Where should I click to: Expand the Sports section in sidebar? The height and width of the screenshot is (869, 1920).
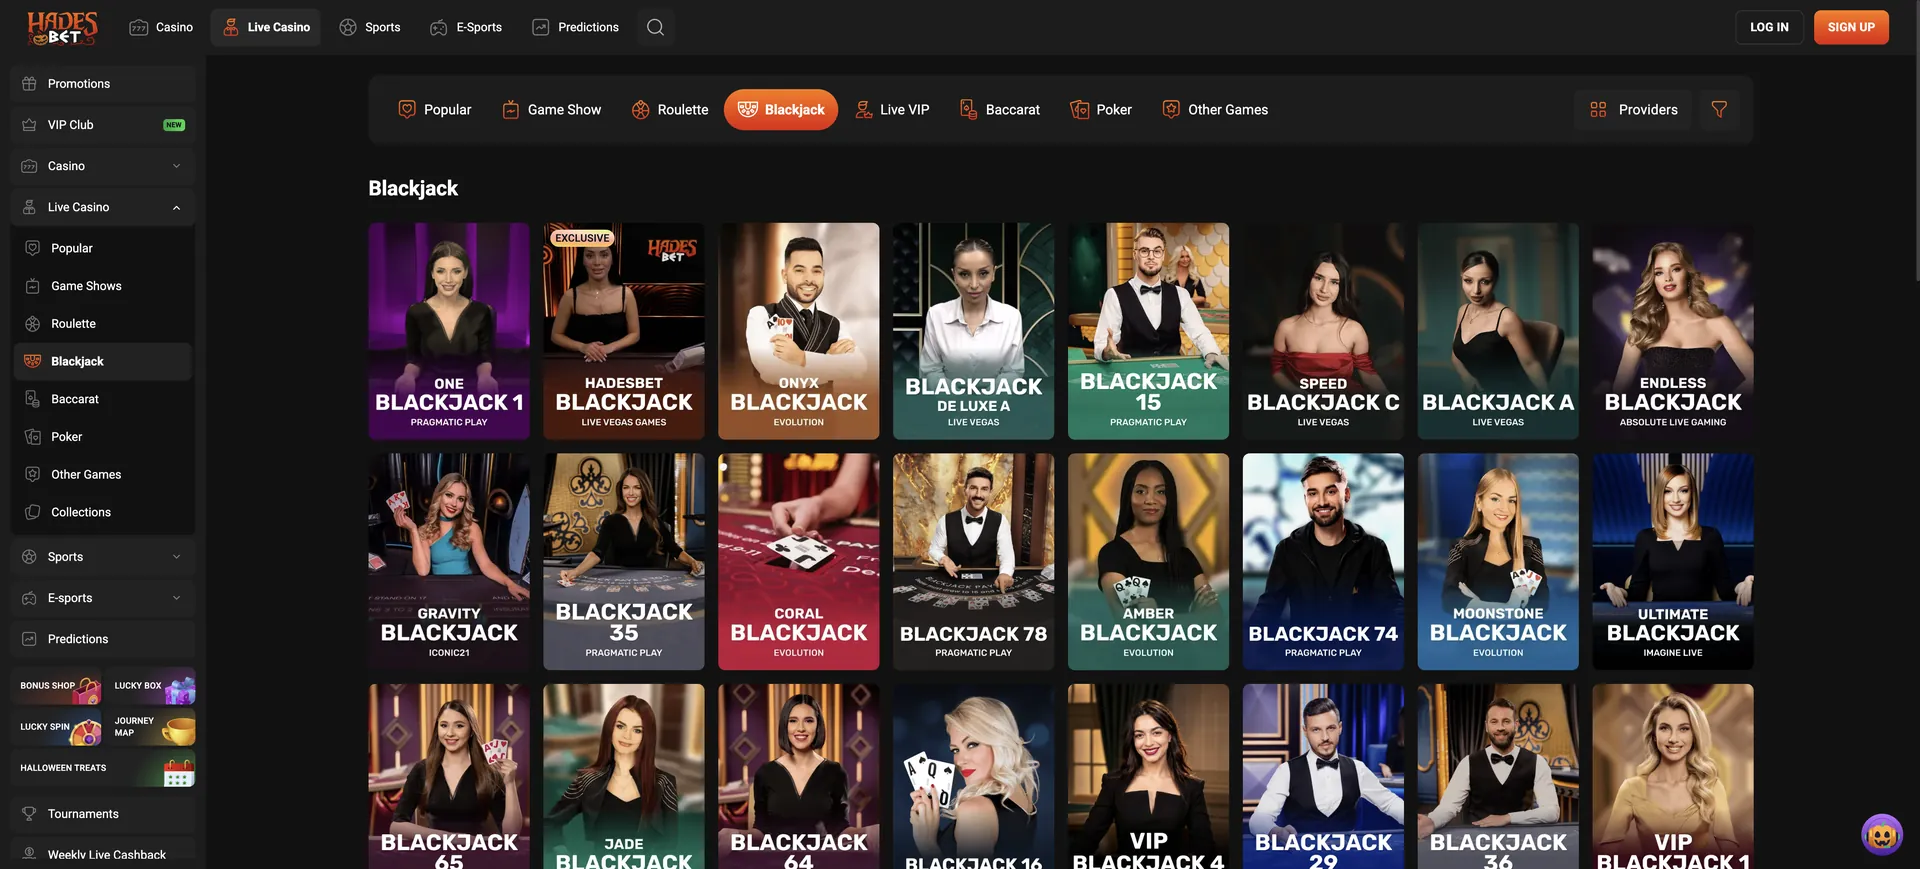[x=103, y=557]
